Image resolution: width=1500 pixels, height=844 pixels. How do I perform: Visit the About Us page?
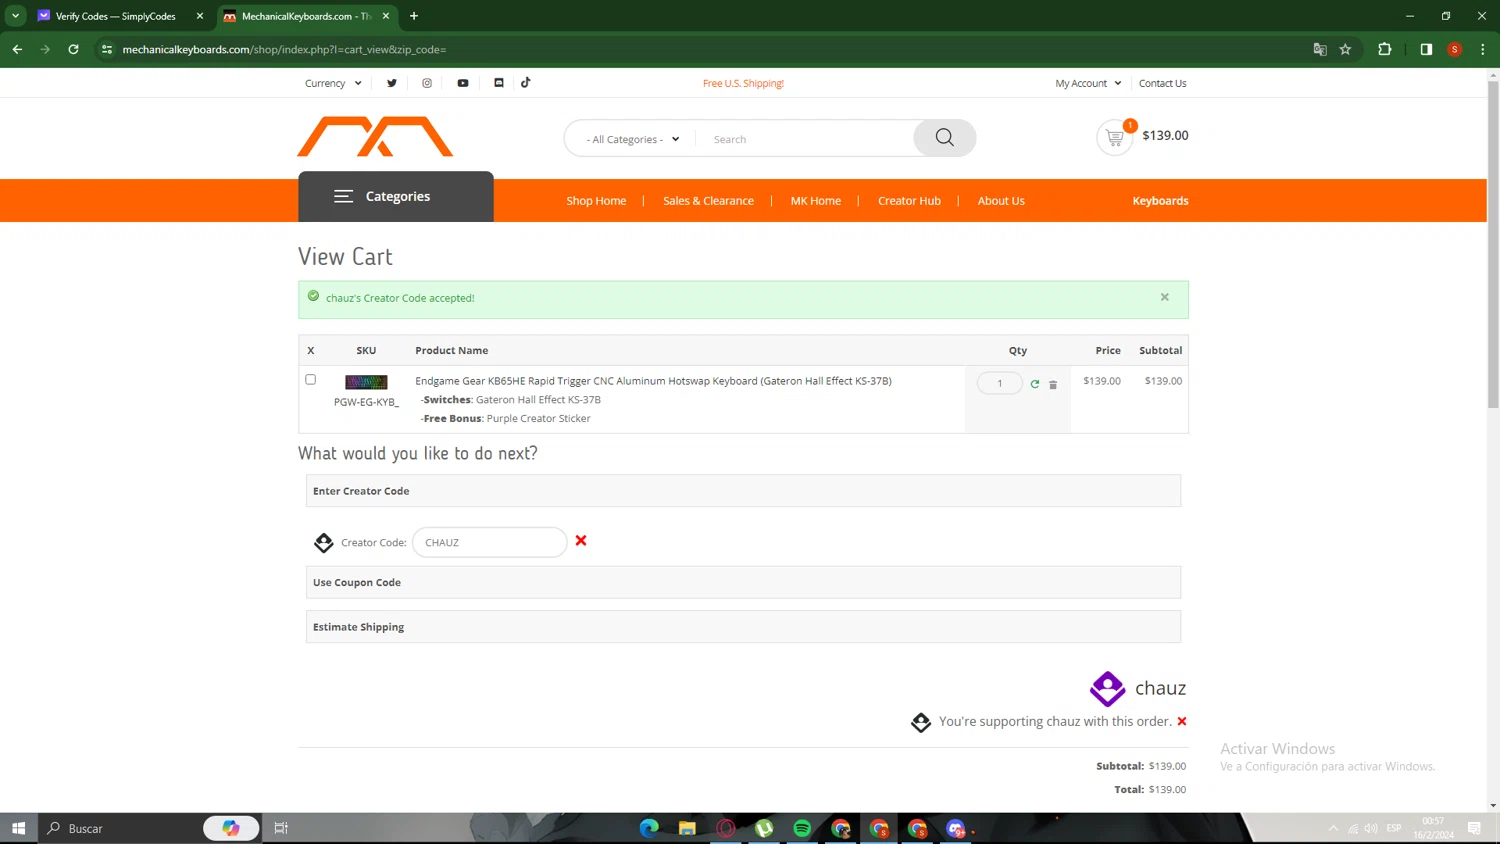pyautogui.click(x=1001, y=201)
